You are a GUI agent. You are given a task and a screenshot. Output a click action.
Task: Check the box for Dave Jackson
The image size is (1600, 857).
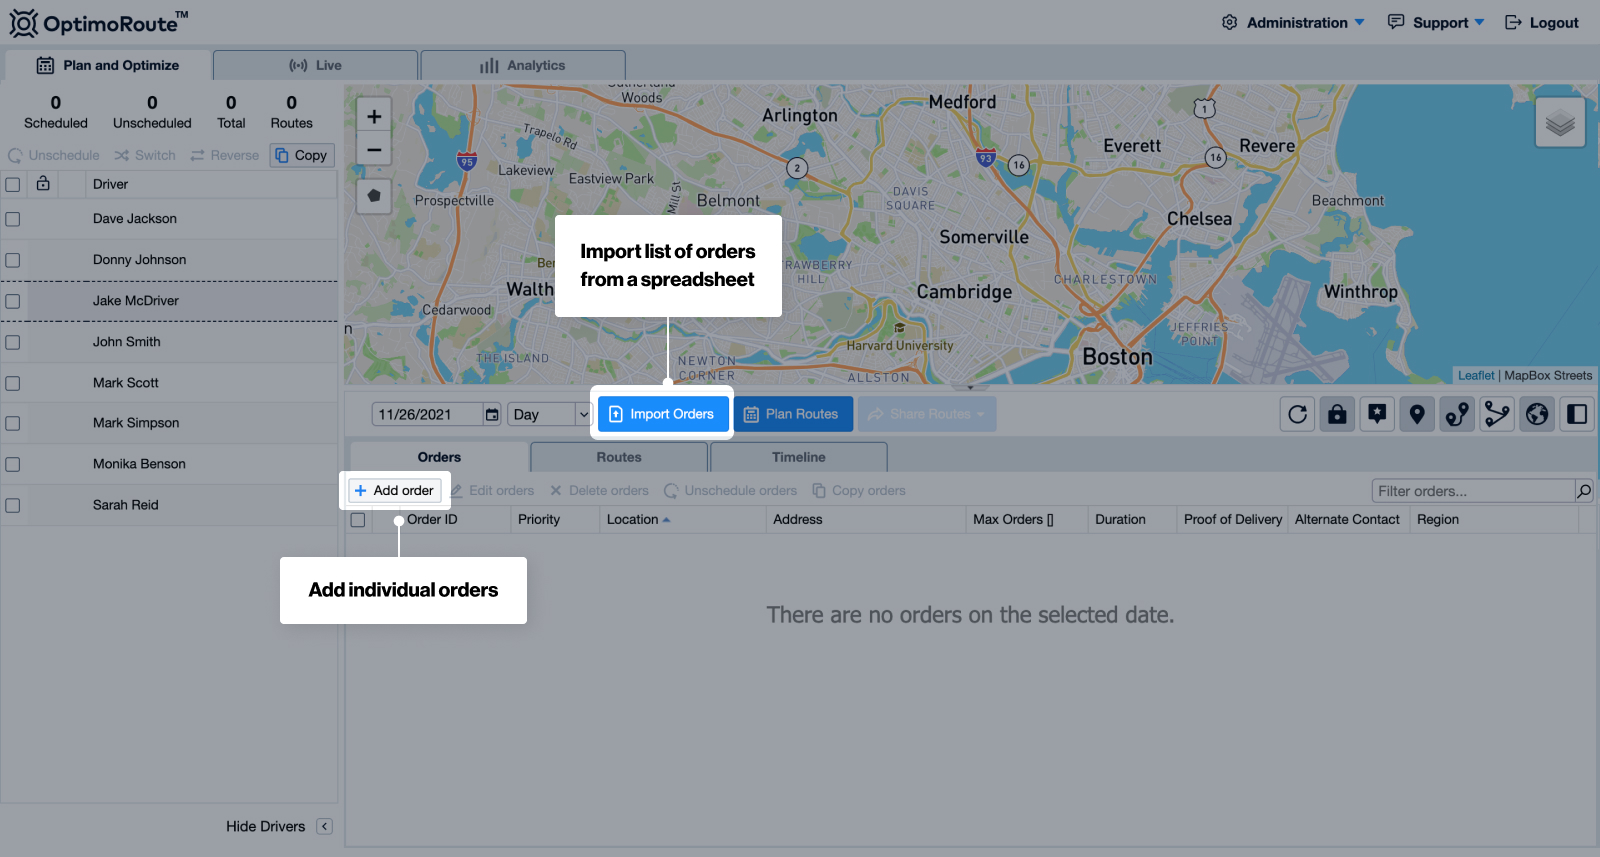13,219
